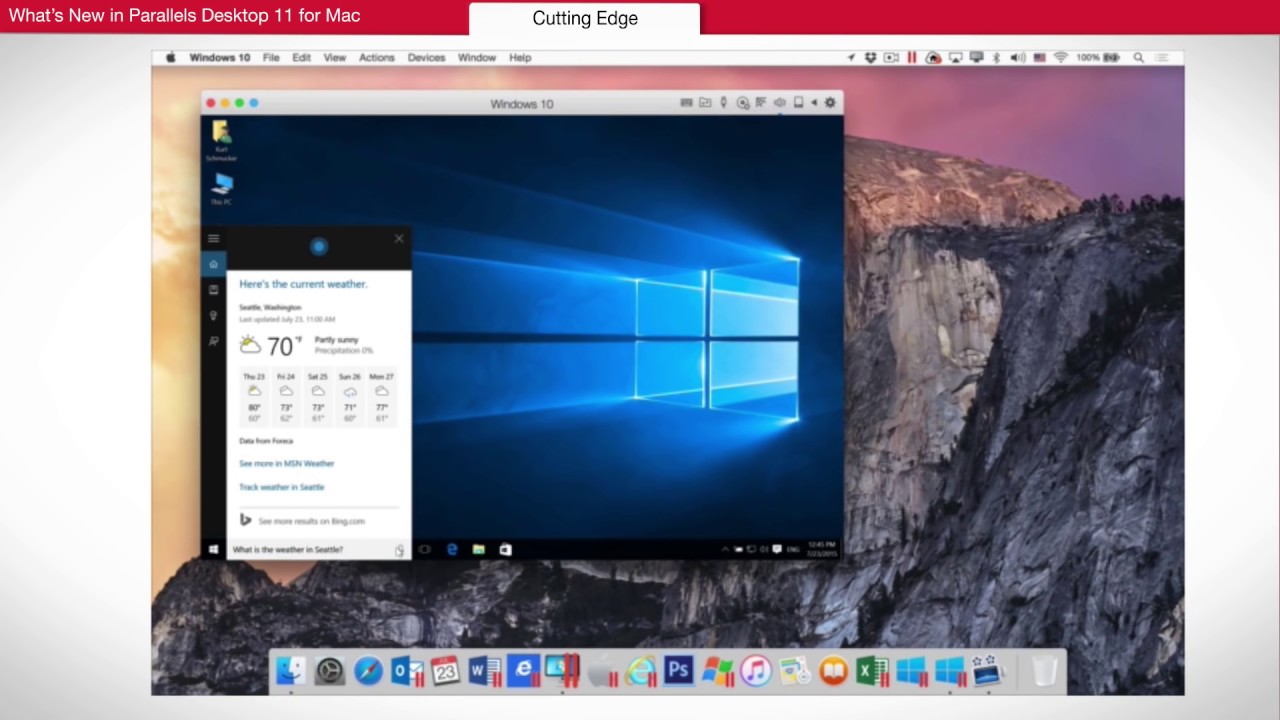Open the Windows 10 application menu
Screen dimensions: 1280x720
220,58
